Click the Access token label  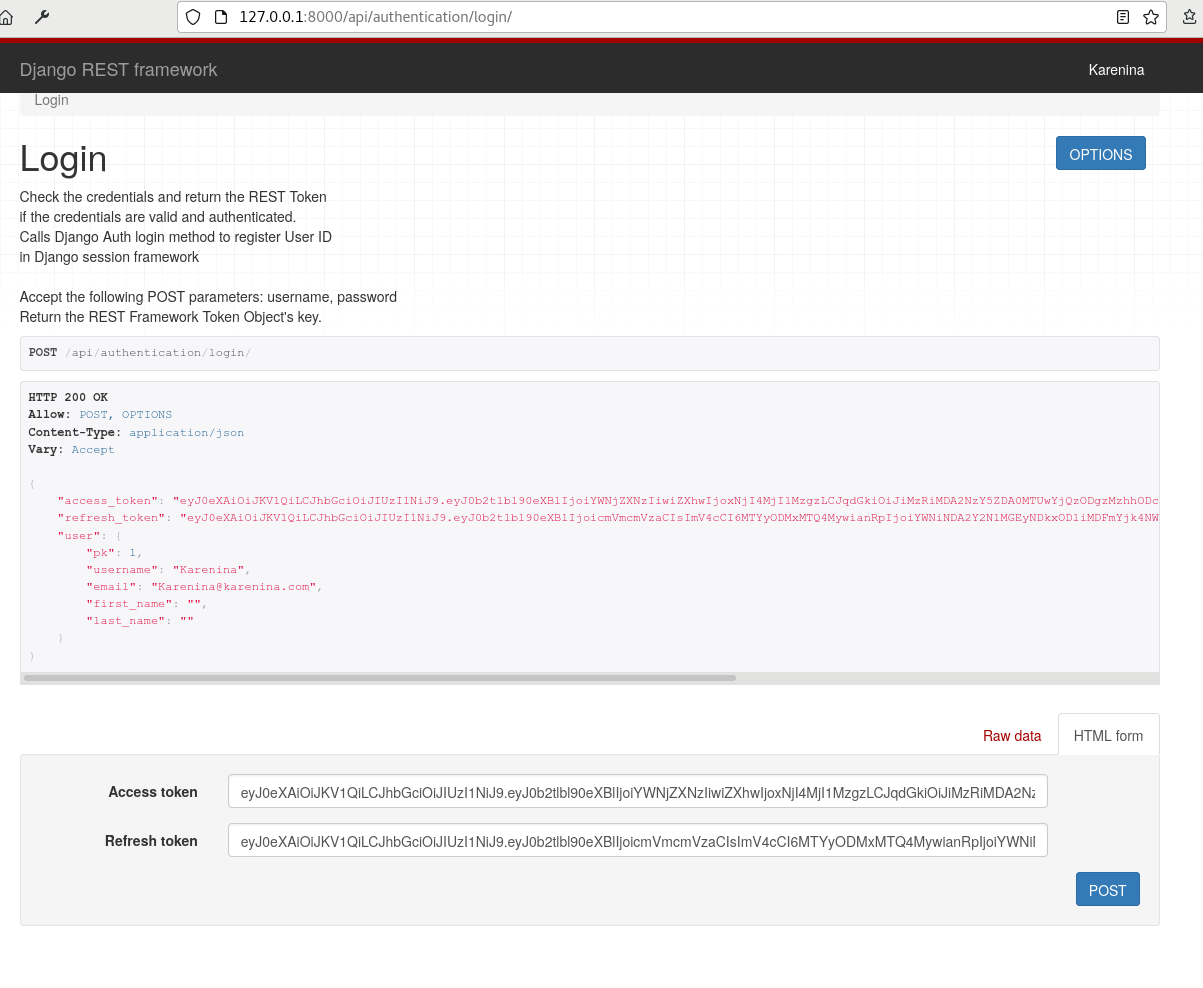click(152, 791)
